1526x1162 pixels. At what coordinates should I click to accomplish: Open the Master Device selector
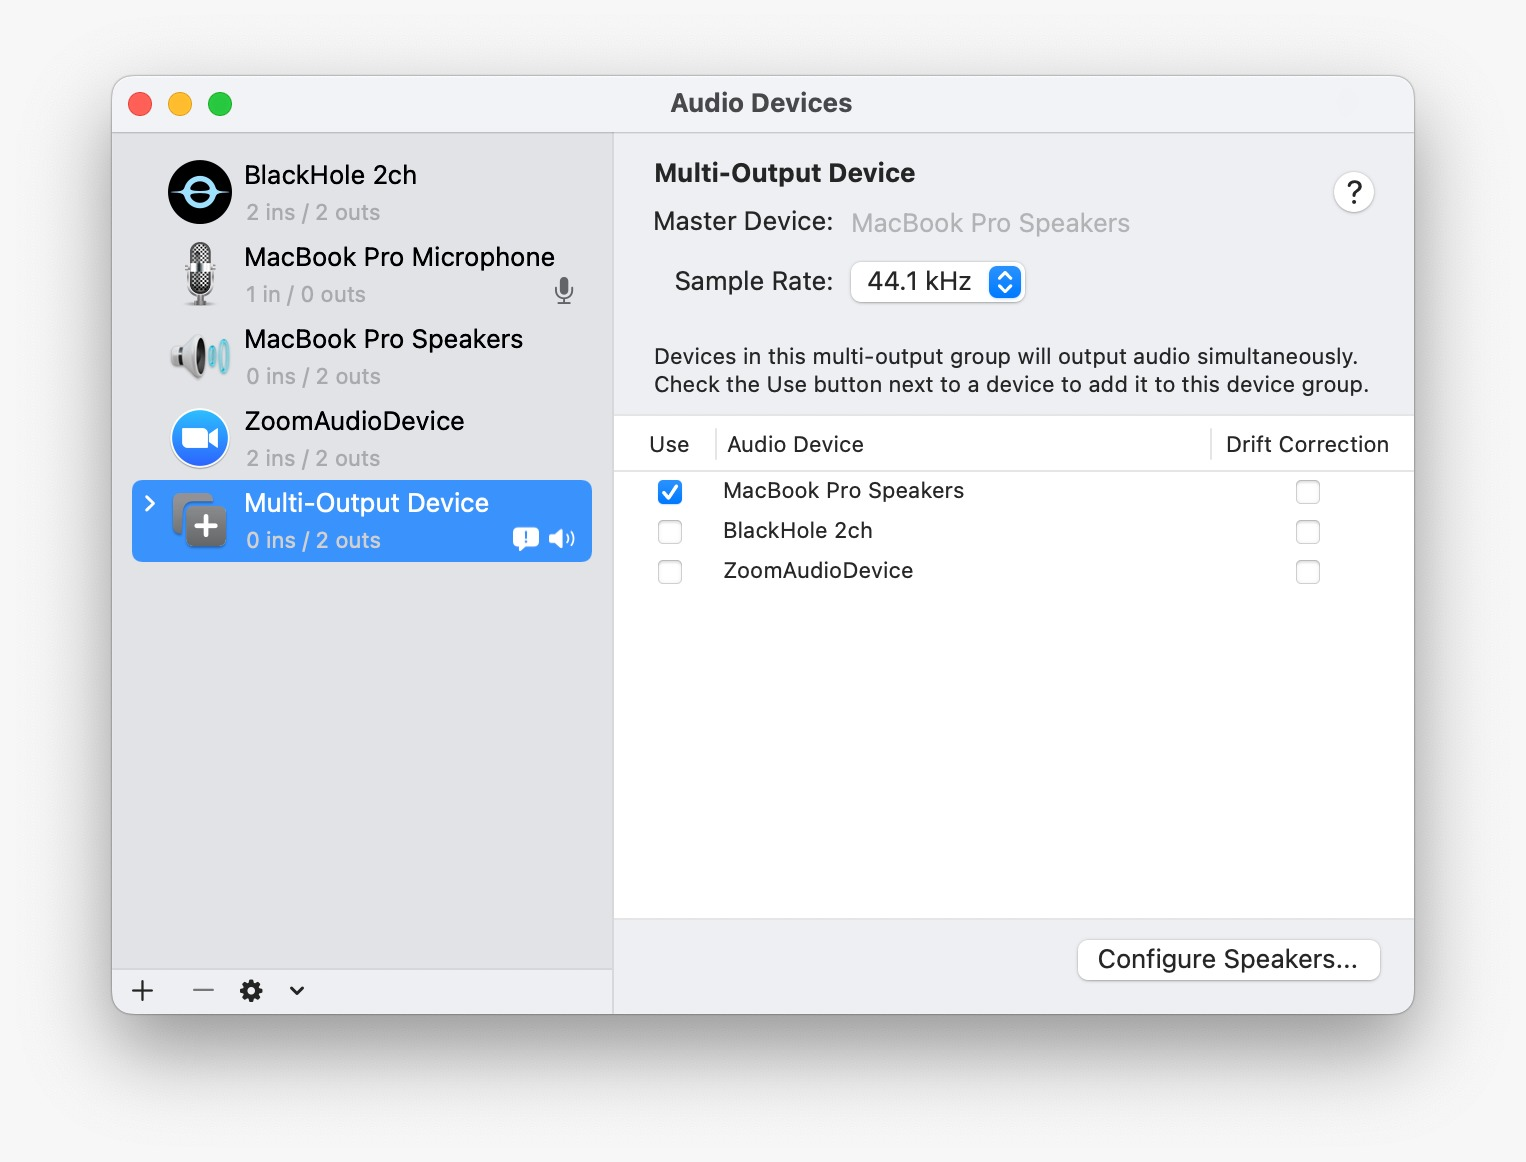[x=990, y=223]
